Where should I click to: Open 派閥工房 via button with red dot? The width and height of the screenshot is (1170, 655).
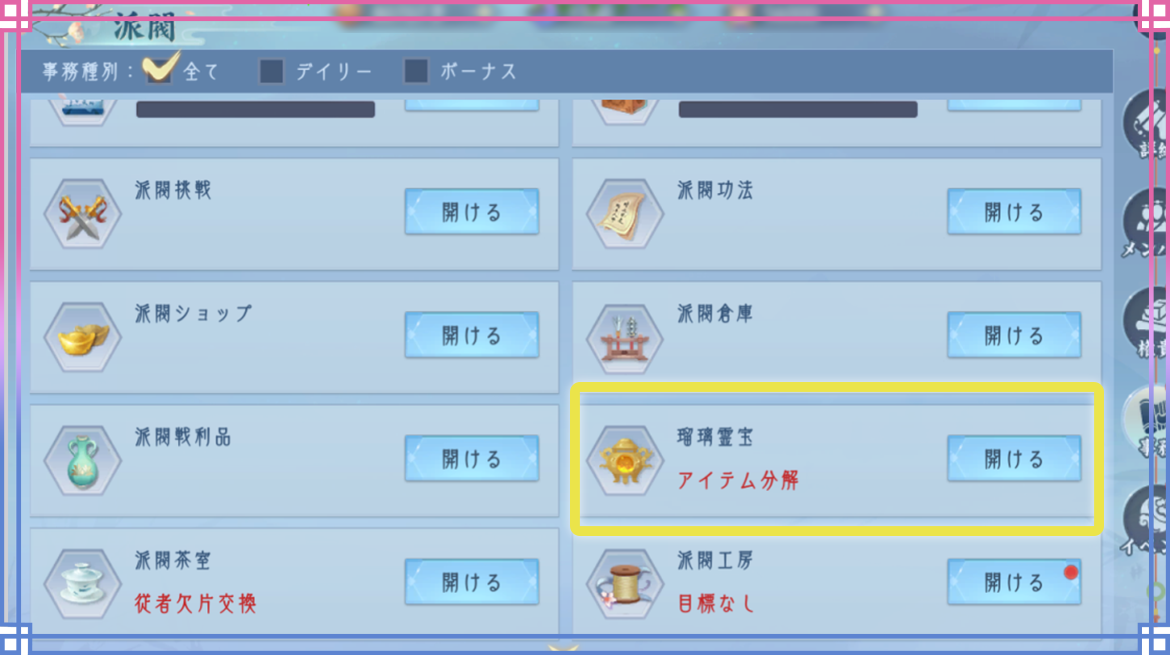click(x=1014, y=582)
